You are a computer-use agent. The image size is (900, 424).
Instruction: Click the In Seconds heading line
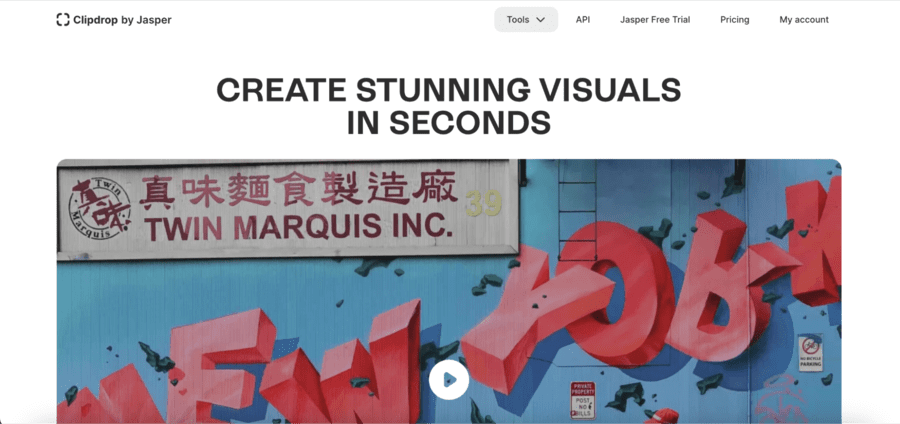point(449,122)
